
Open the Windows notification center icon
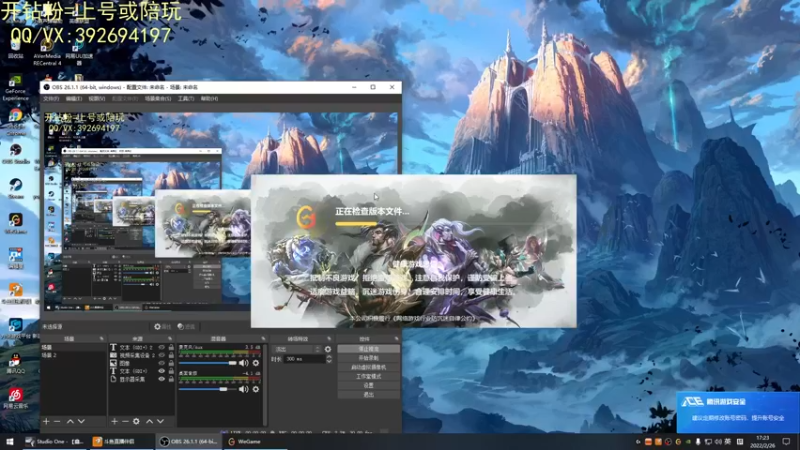click(787, 442)
